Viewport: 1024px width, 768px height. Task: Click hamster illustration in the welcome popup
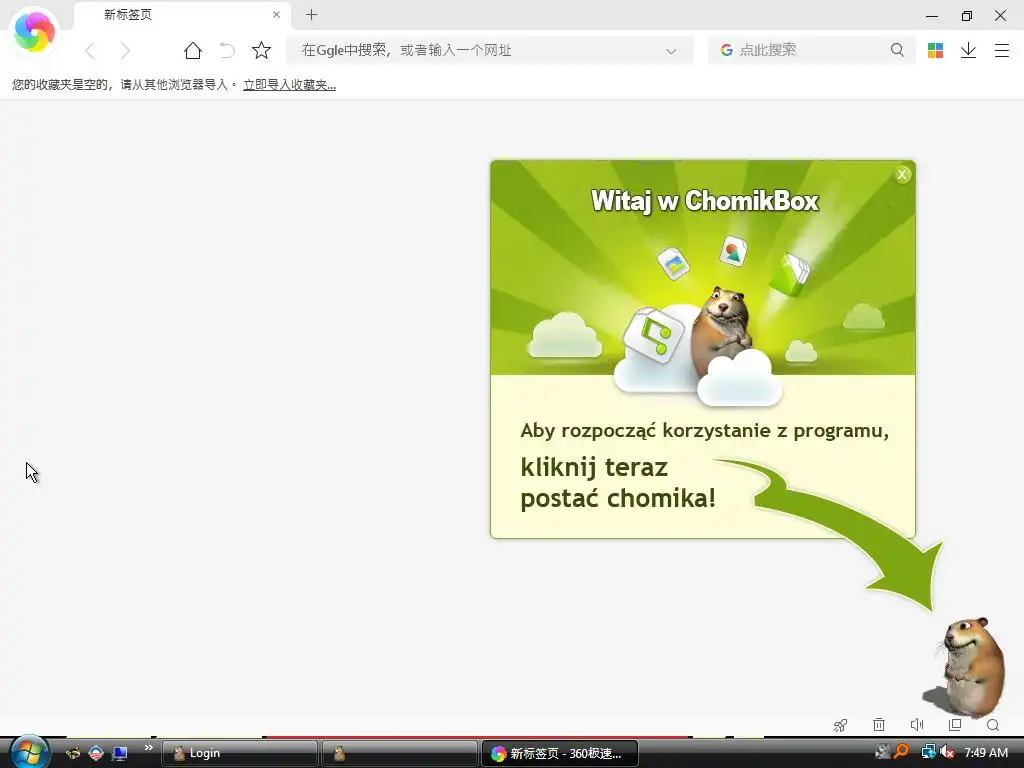[x=721, y=331]
